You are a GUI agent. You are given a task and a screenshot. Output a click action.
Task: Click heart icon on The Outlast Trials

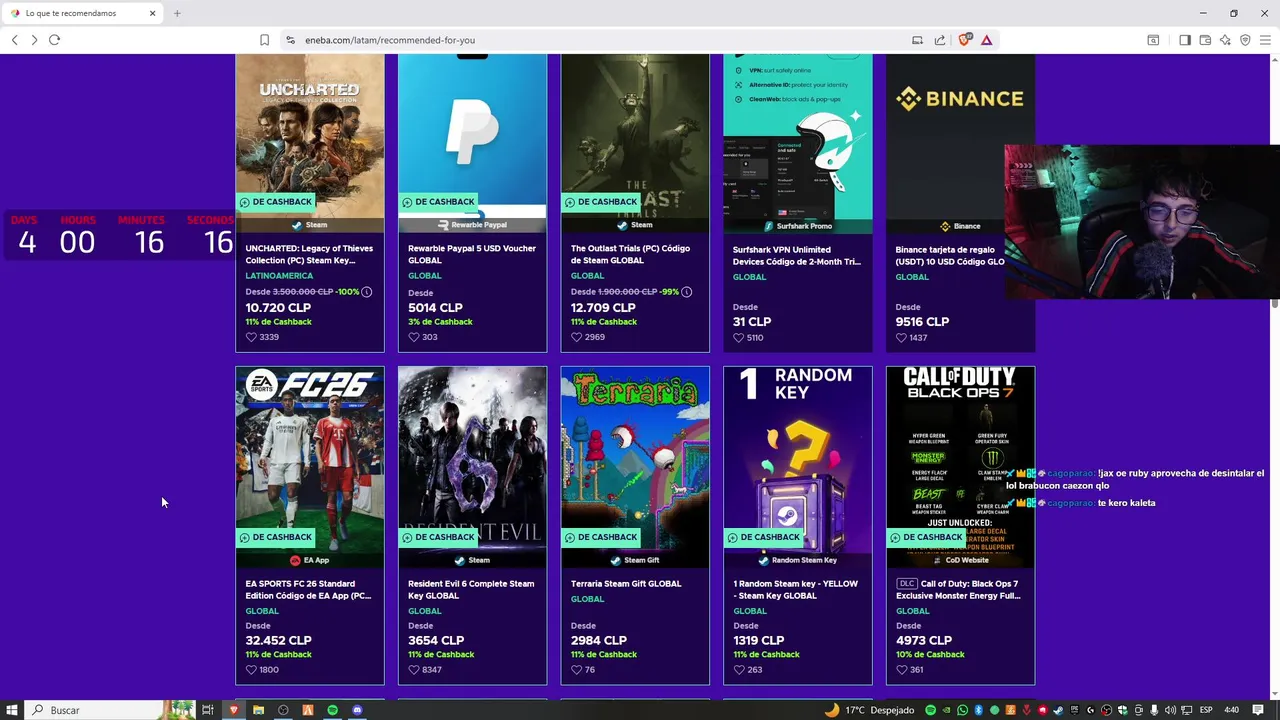coord(577,337)
